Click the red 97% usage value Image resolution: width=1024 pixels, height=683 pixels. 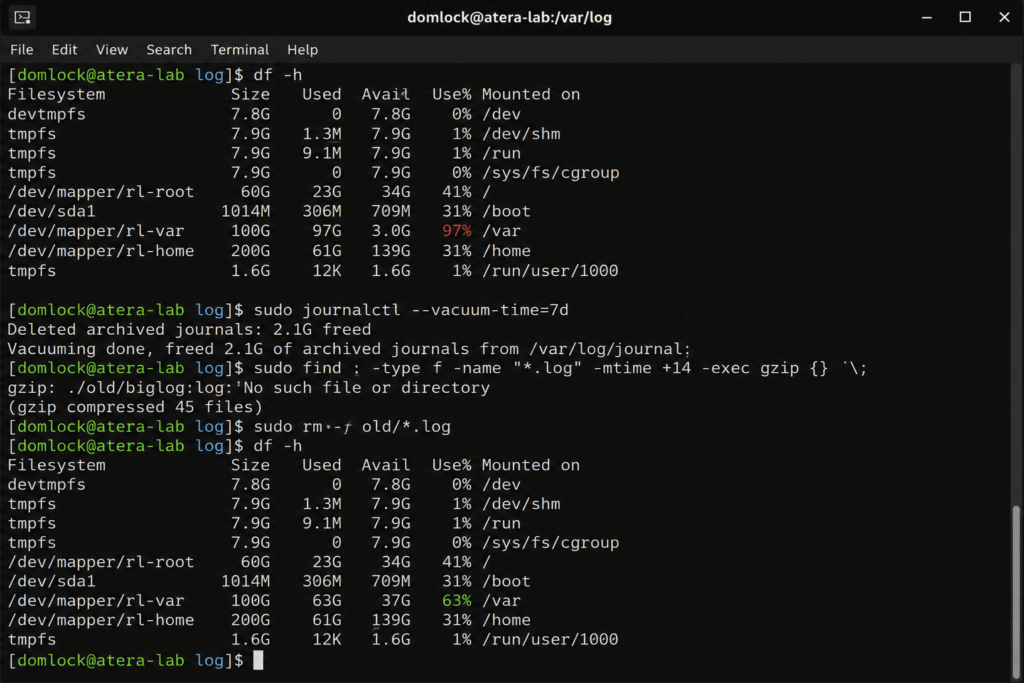456,231
